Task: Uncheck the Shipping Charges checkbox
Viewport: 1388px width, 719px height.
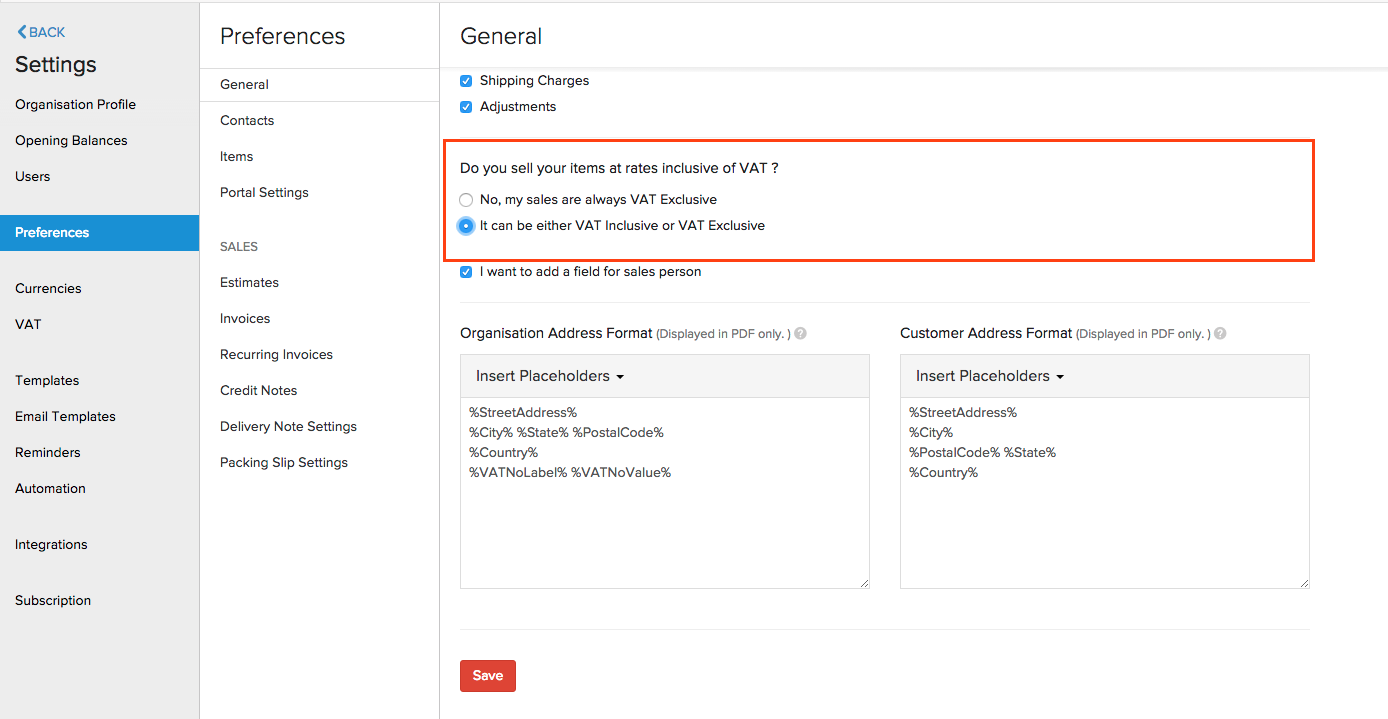Action: pyautogui.click(x=466, y=81)
